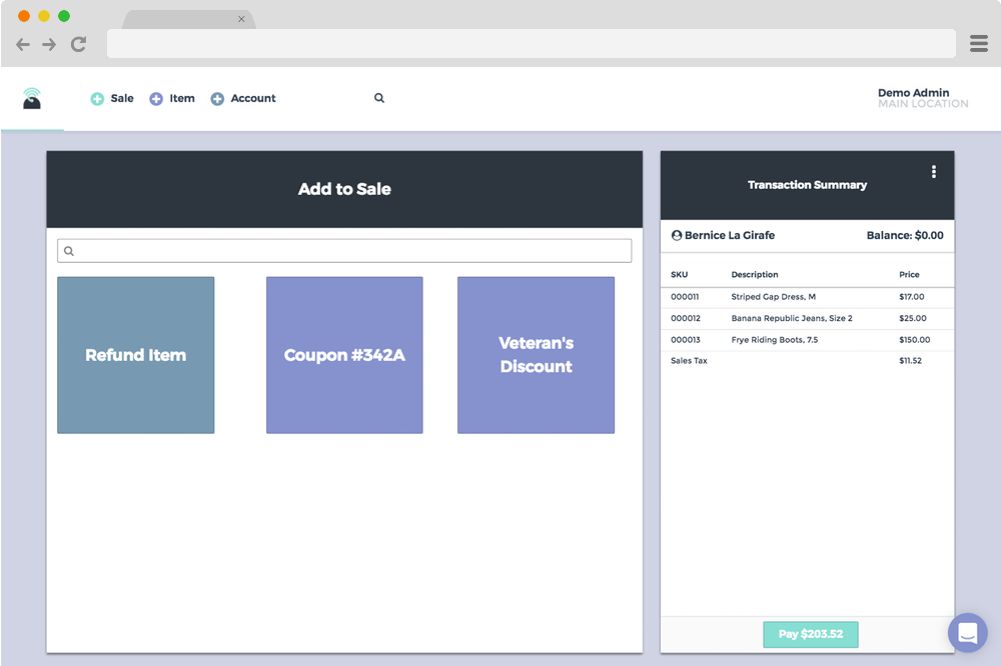The height and width of the screenshot is (666, 1001).
Task: Click the magnifier inside the Add to Sale search
Action: tap(68, 250)
